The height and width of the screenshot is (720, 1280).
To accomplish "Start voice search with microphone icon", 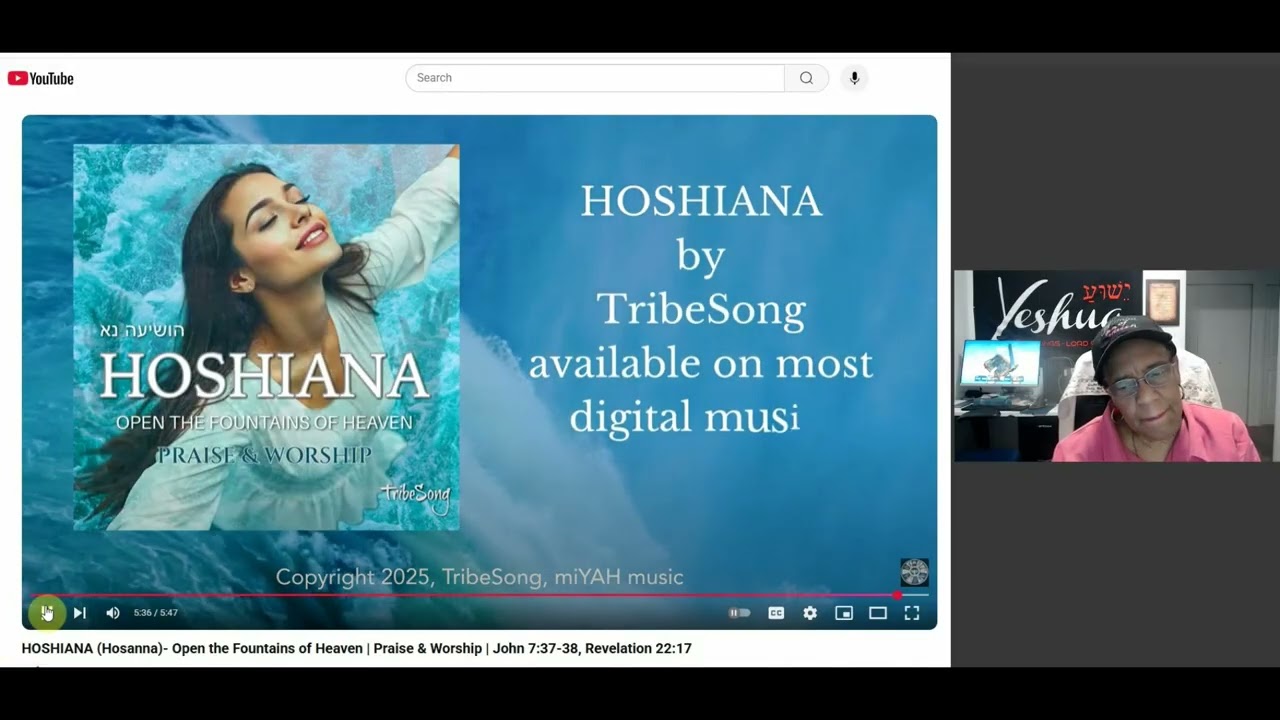I will (854, 78).
